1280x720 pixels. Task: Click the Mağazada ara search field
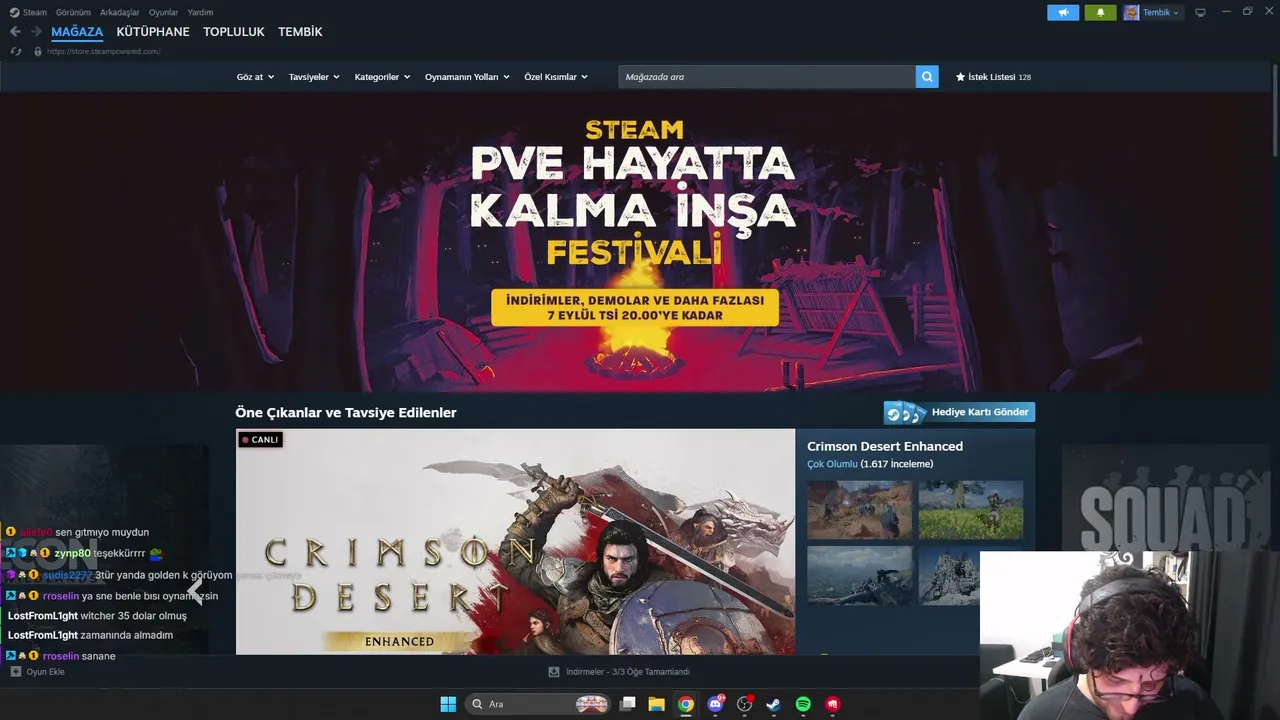[767, 77]
